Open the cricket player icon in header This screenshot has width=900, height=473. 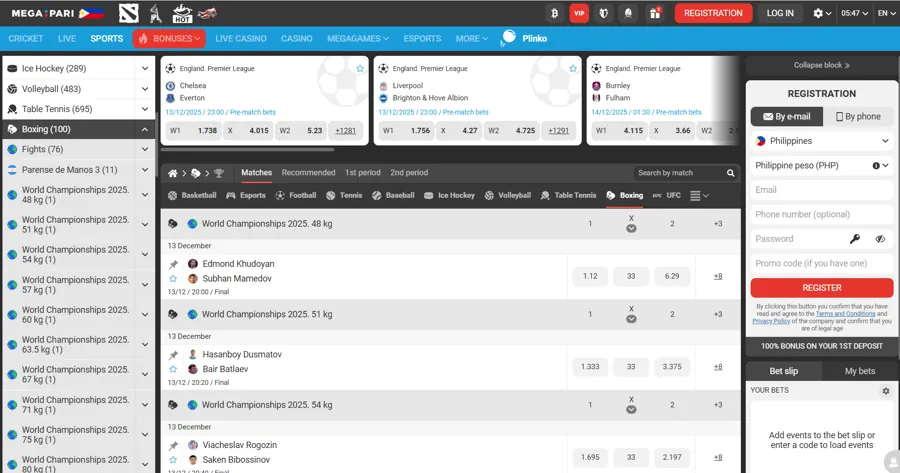click(156, 13)
